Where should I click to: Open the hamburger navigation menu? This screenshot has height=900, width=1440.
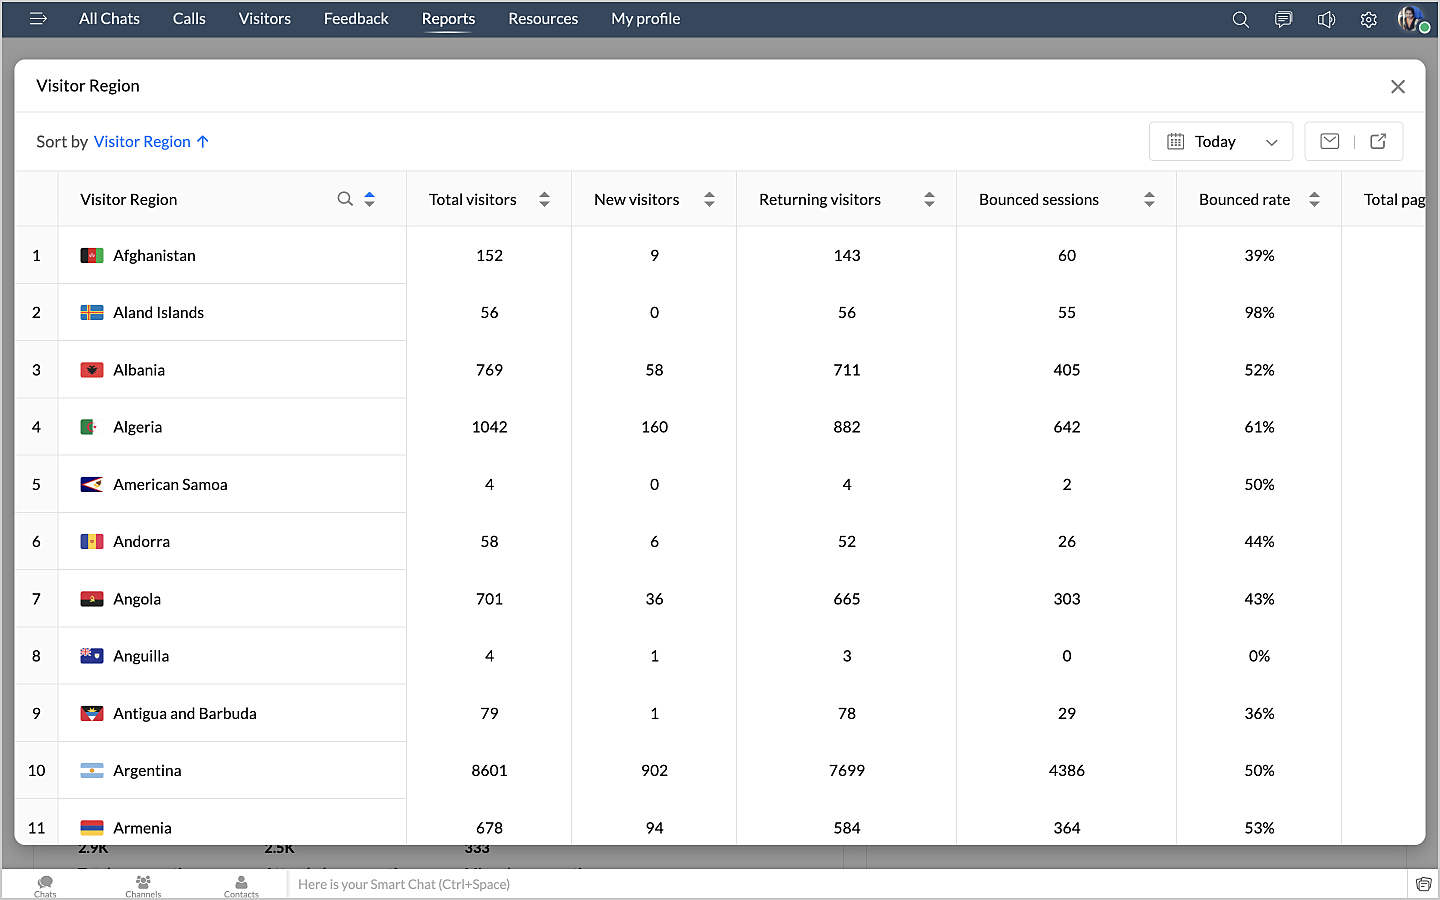(38, 18)
